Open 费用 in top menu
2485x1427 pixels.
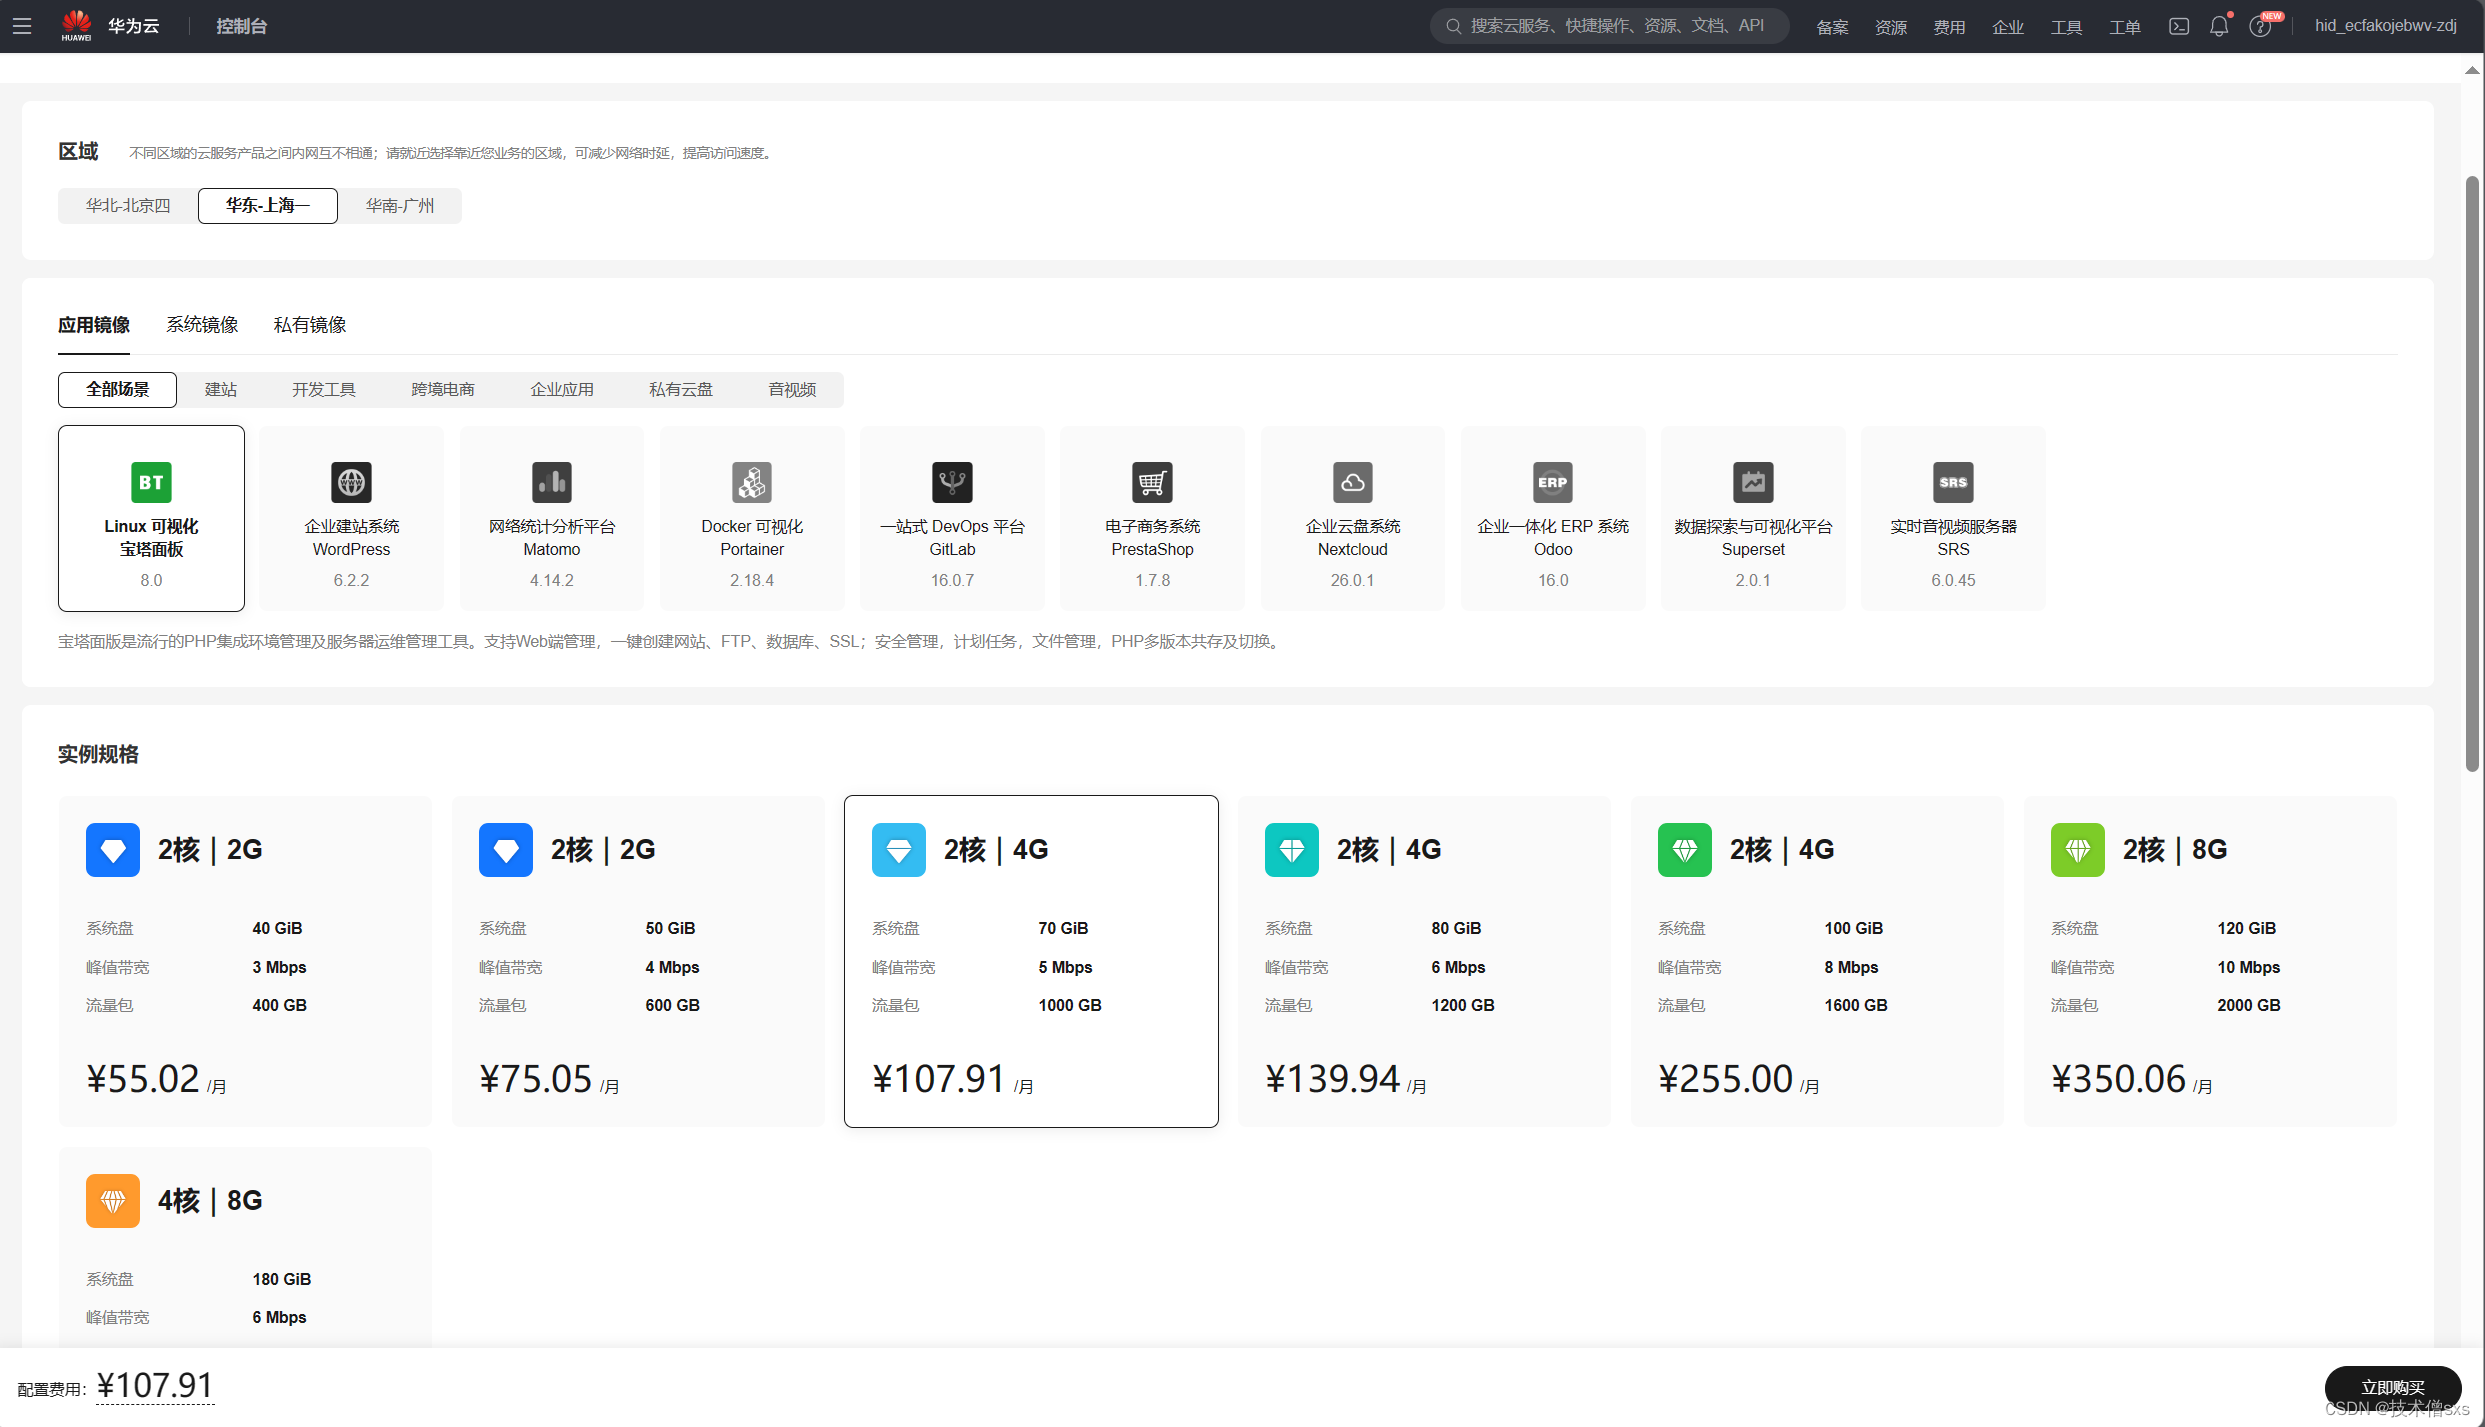pos(1949,27)
